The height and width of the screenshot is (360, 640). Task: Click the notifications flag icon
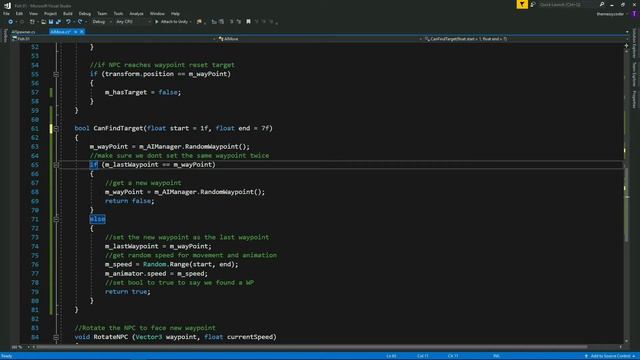click(x=522, y=4)
